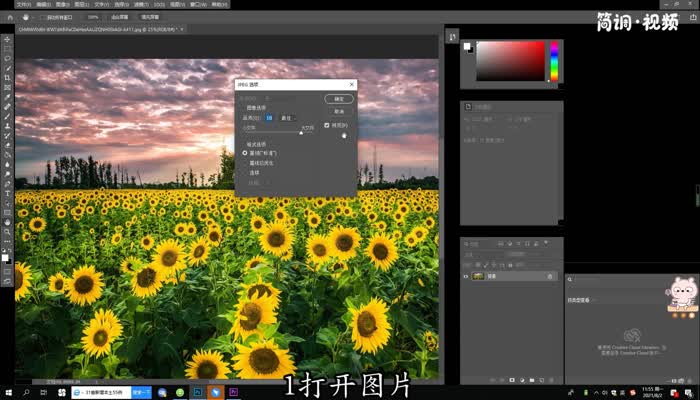Click the Windows Start button

8,392
